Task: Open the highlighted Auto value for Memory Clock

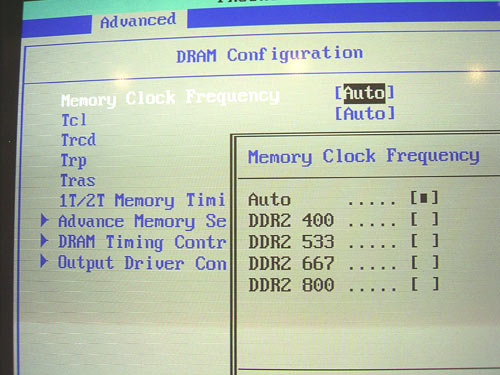Action: [365, 93]
